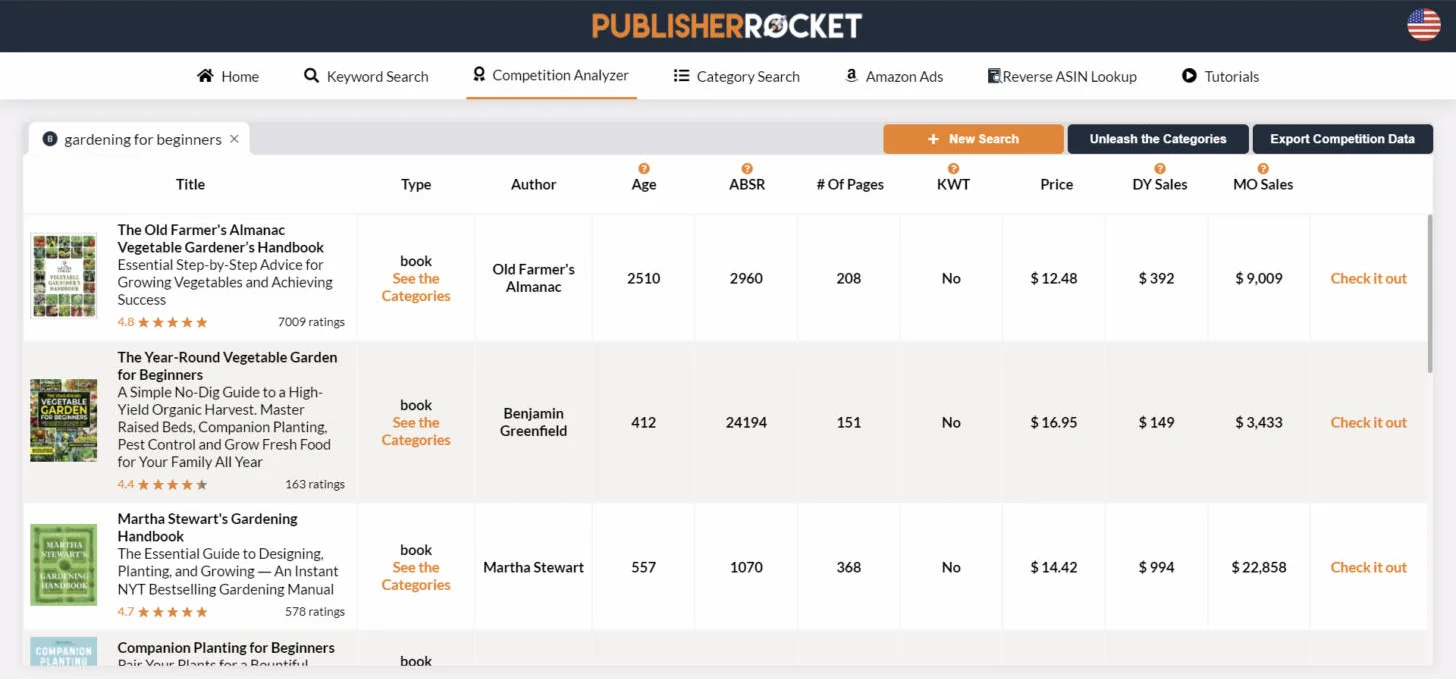This screenshot has width=1456, height=679.
Task: Click the DY Sales help icon
Action: 1160,169
